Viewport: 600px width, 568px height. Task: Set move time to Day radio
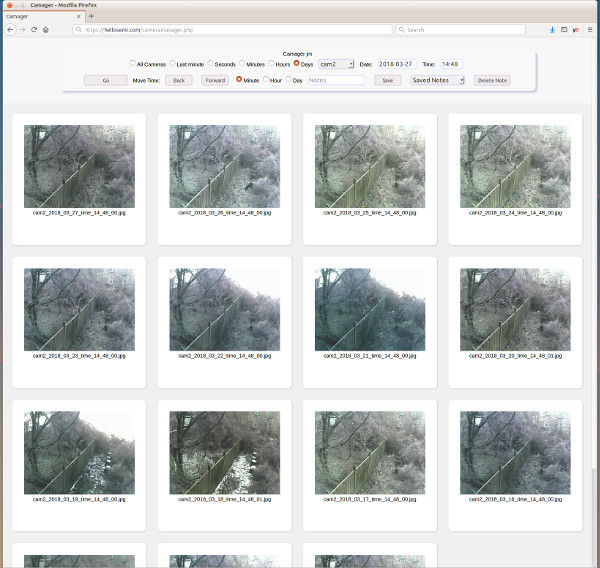click(x=289, y=79)
